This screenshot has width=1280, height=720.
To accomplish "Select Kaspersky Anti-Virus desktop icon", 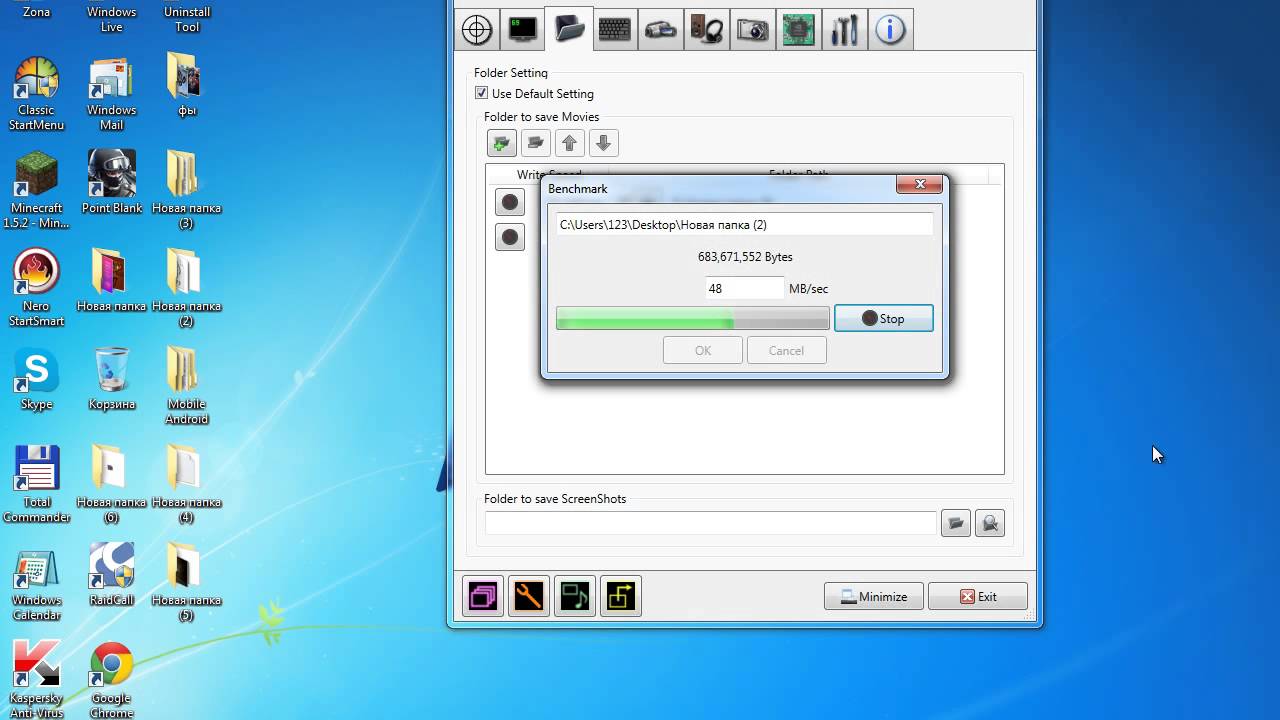I will (x=36, y=680).
